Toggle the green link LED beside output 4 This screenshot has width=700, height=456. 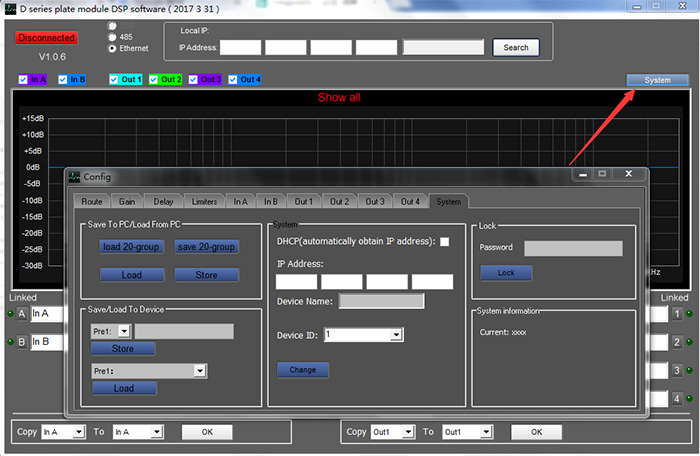(x=689, y=398)
